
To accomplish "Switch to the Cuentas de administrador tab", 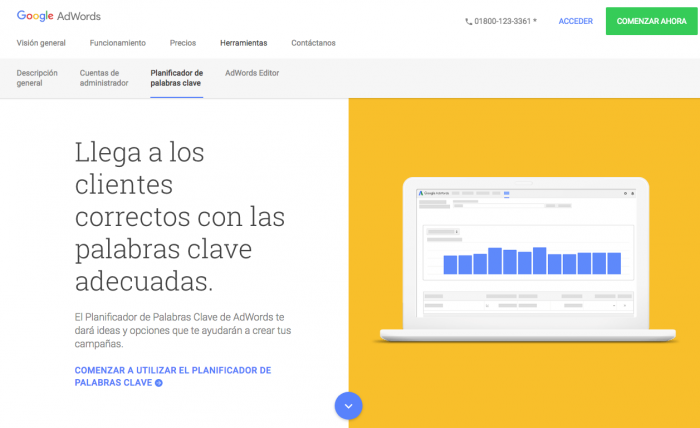I will tap(104, 78).
